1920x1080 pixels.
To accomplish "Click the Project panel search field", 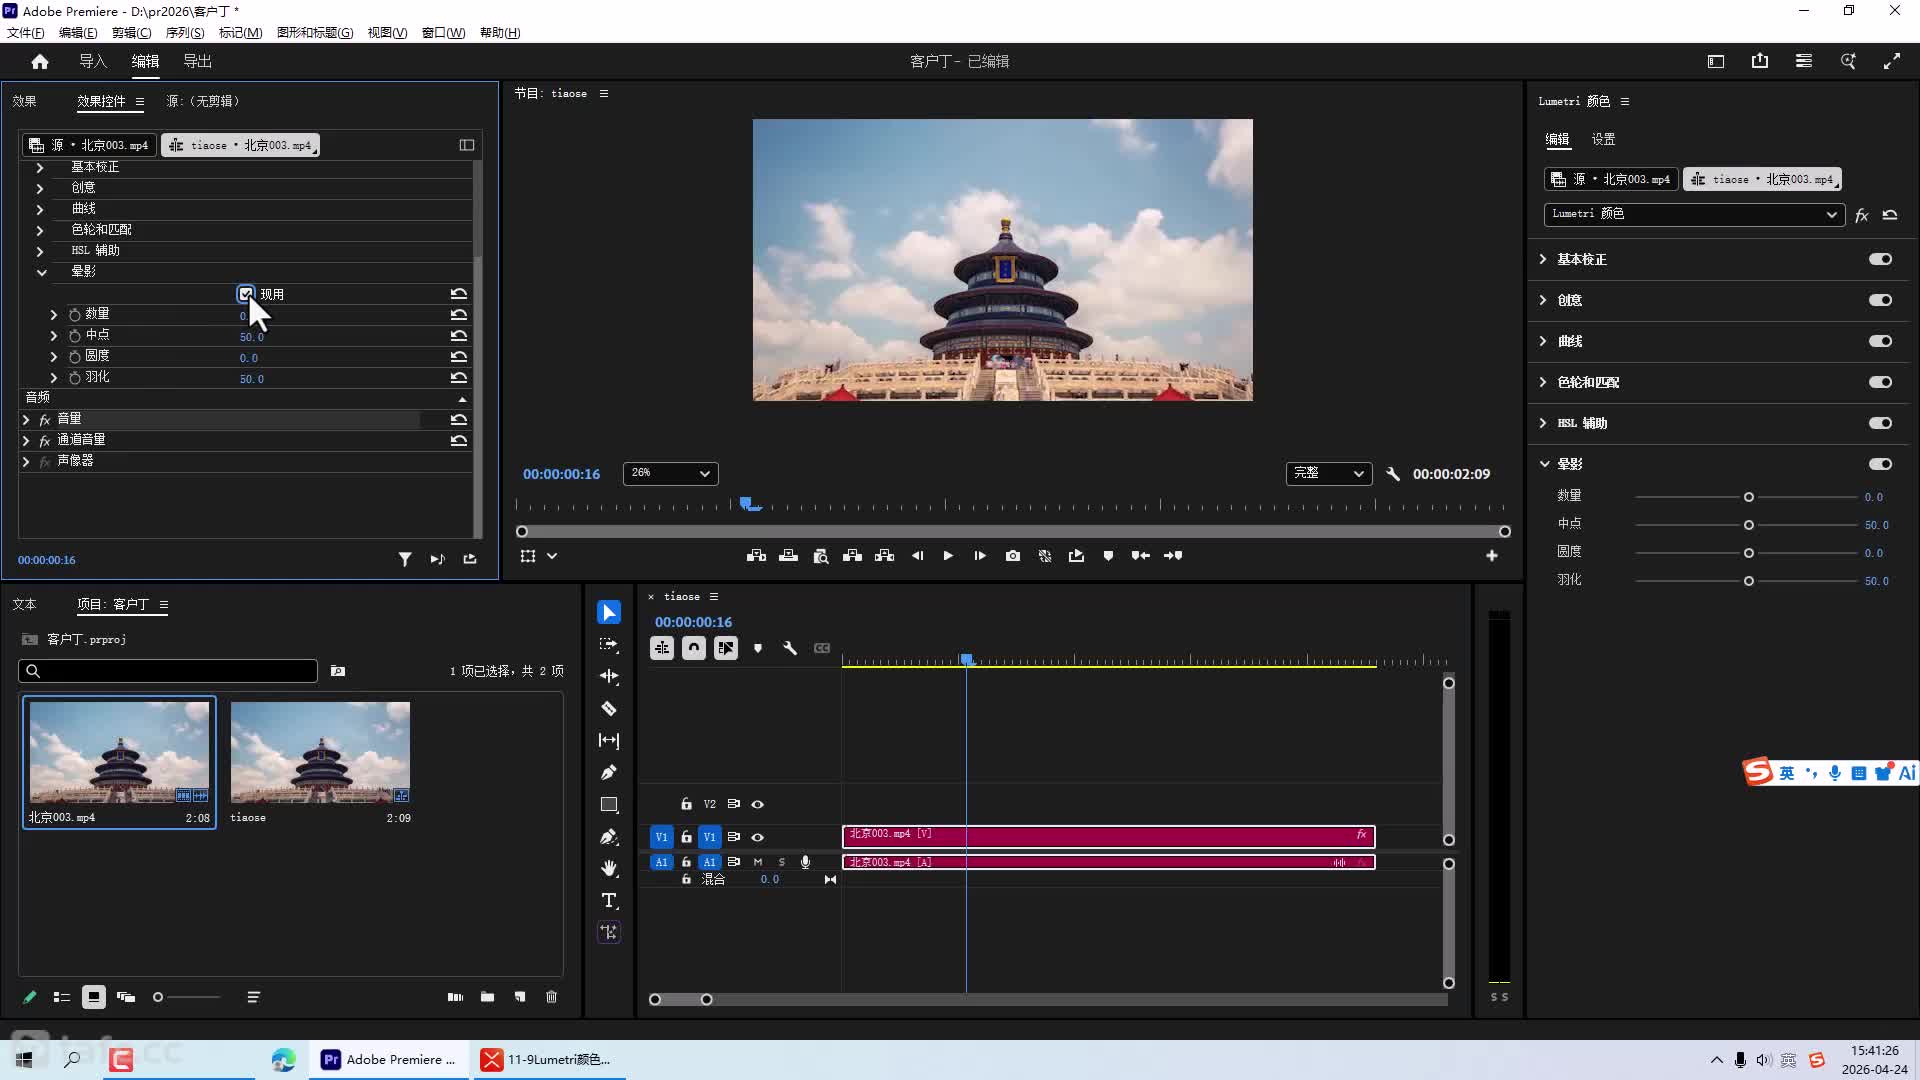I will 168,671.
